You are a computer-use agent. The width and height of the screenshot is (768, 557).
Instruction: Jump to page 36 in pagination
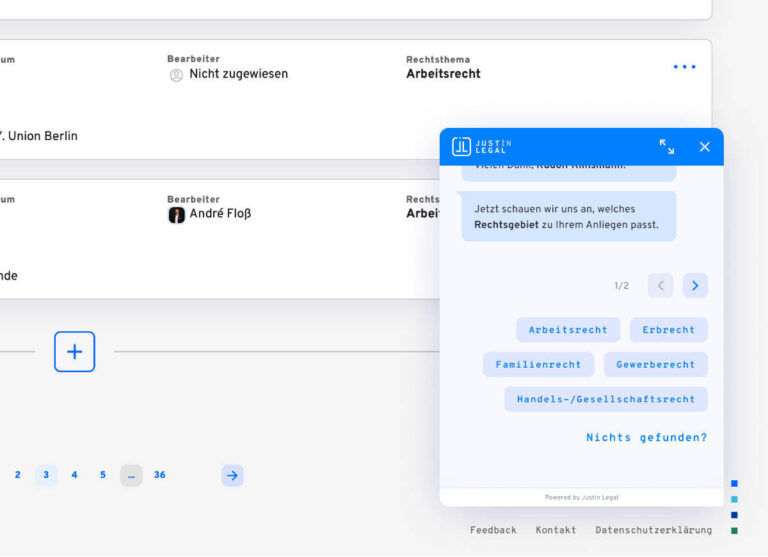[x=160, y=475]
